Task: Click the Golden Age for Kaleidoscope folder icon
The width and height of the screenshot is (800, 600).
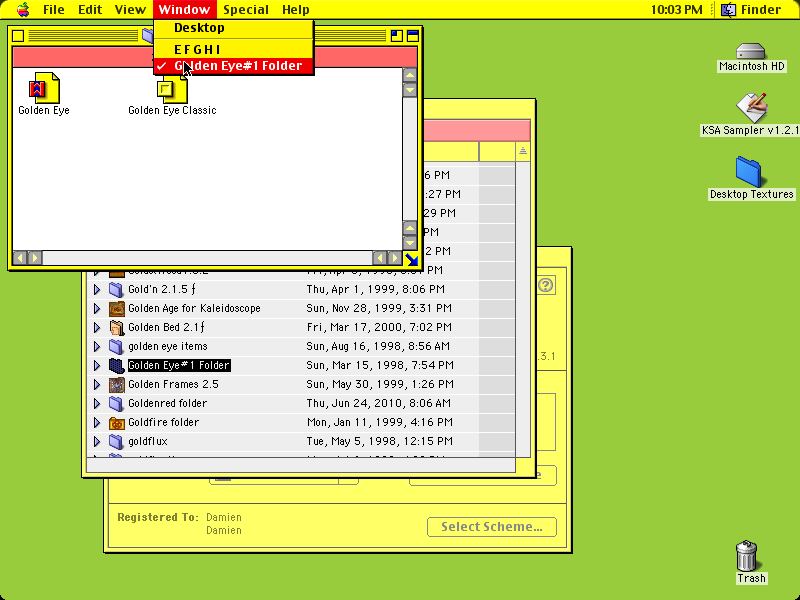Action: [116, 308]
